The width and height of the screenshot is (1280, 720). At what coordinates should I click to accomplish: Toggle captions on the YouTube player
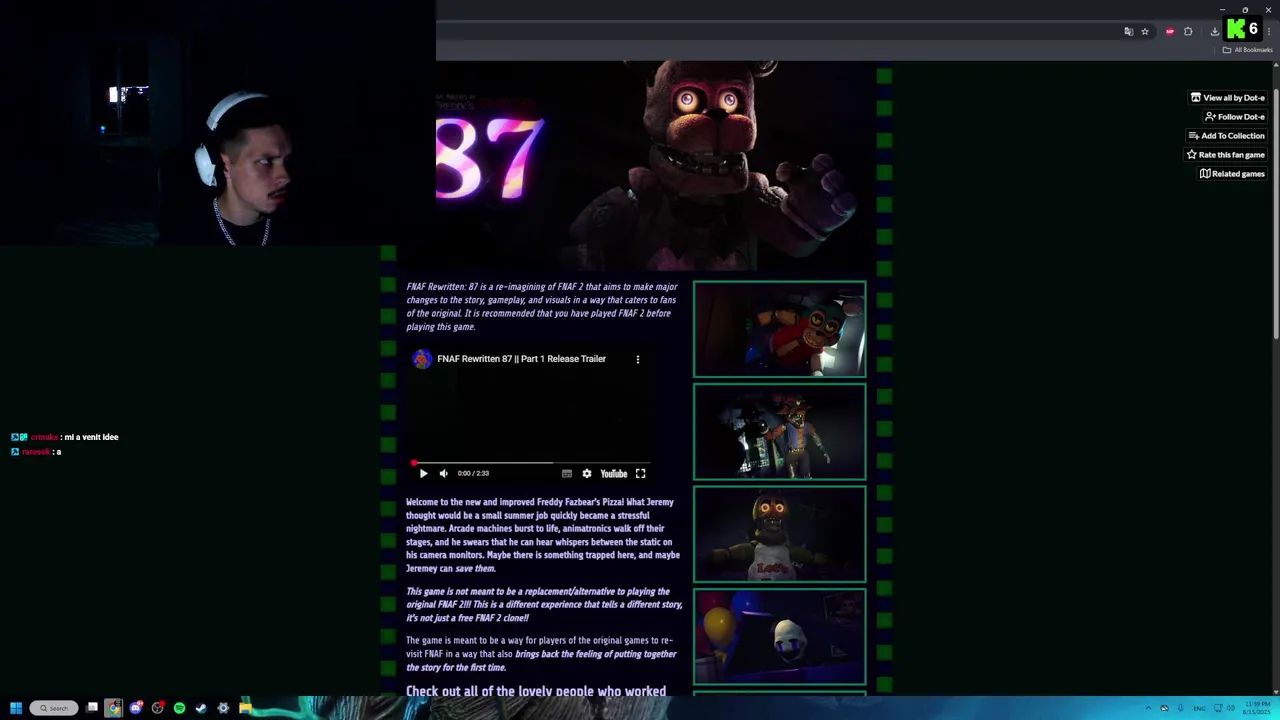click(x=567, y=474)
